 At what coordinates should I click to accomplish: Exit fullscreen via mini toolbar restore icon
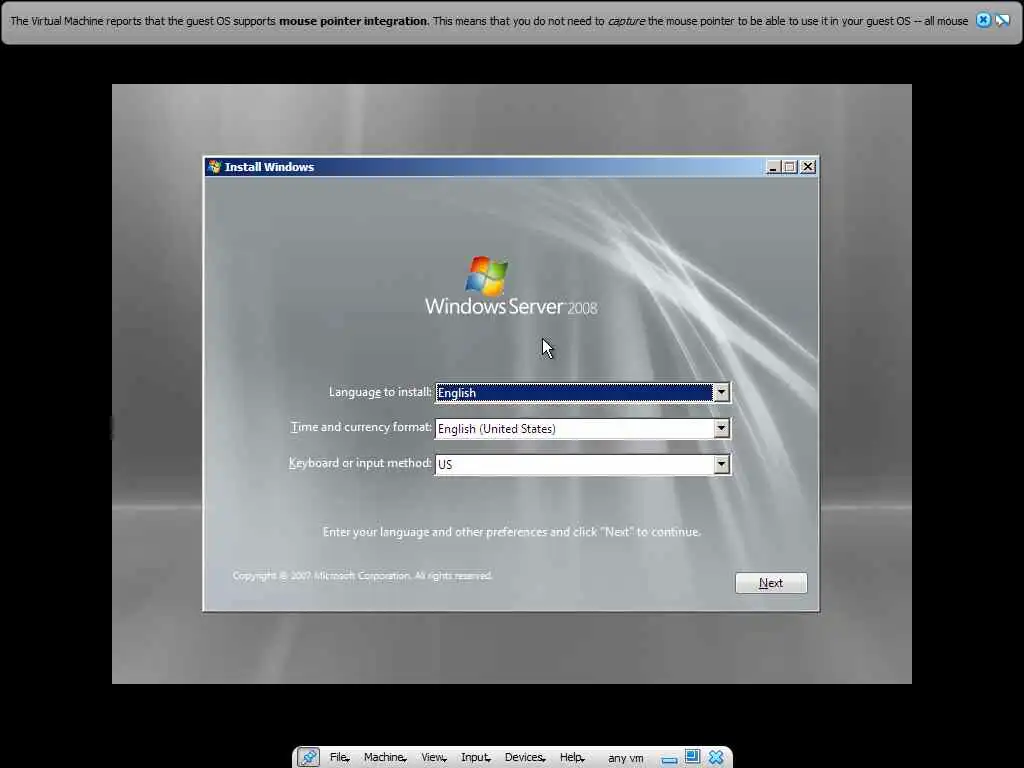point(692,756)
